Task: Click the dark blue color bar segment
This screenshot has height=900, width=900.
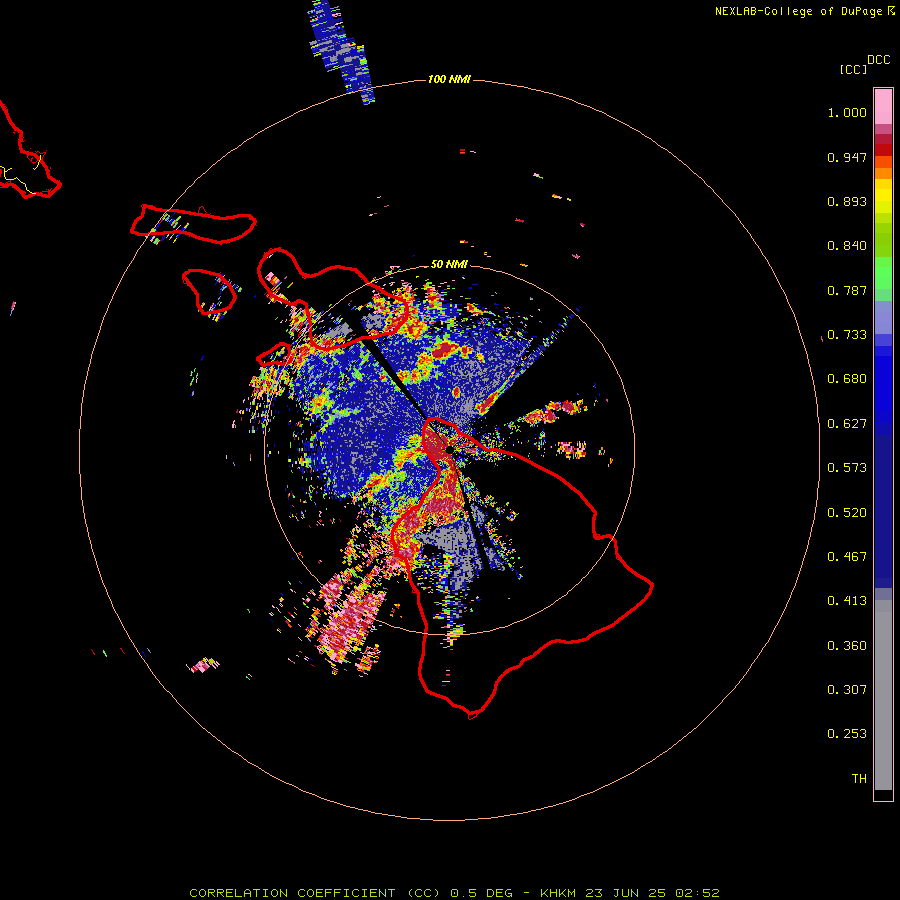Action: [x=883, y=510]
